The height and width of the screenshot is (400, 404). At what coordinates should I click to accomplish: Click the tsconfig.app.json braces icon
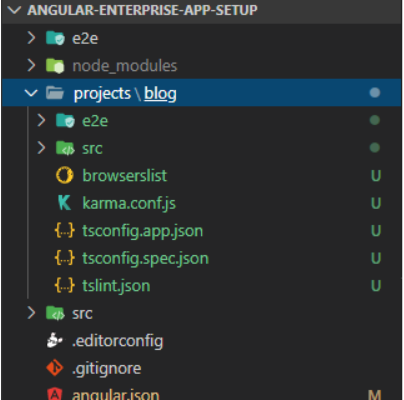64,231
